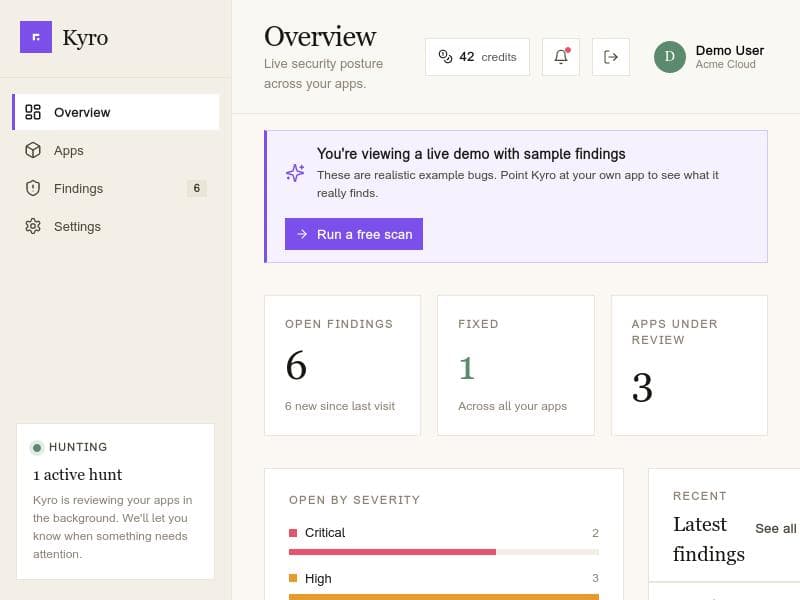Go to Apps in the sidebar
The image size is (800, 600).
[x=116, y=151]
